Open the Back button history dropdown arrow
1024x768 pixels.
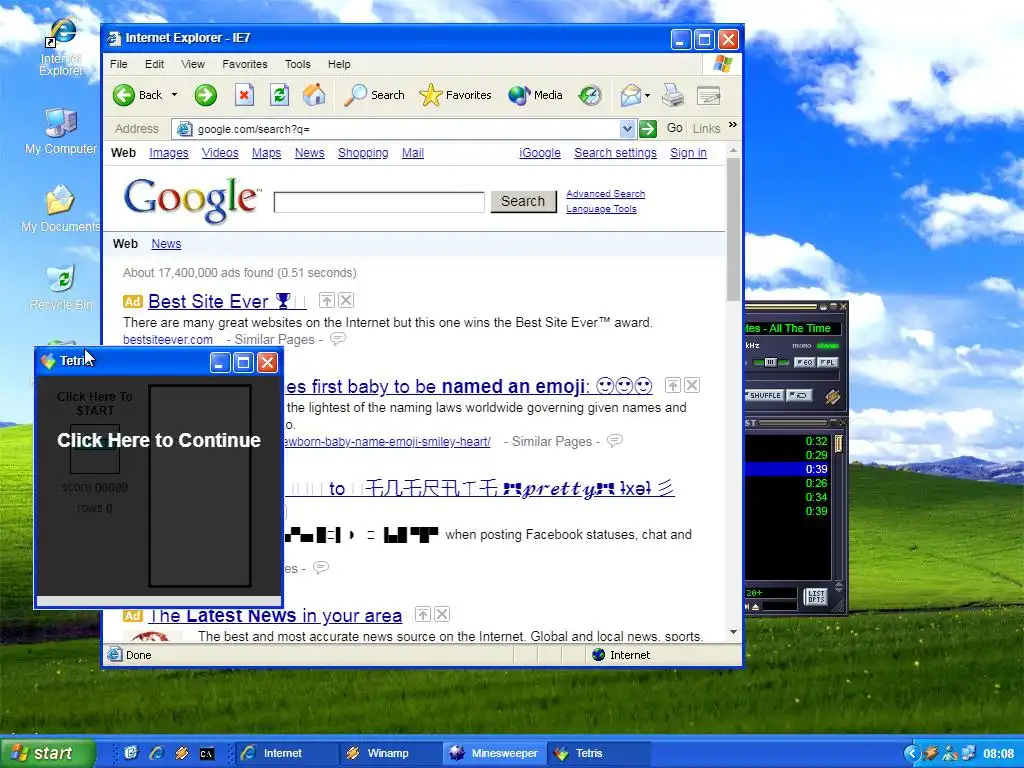tap(174, 95)
